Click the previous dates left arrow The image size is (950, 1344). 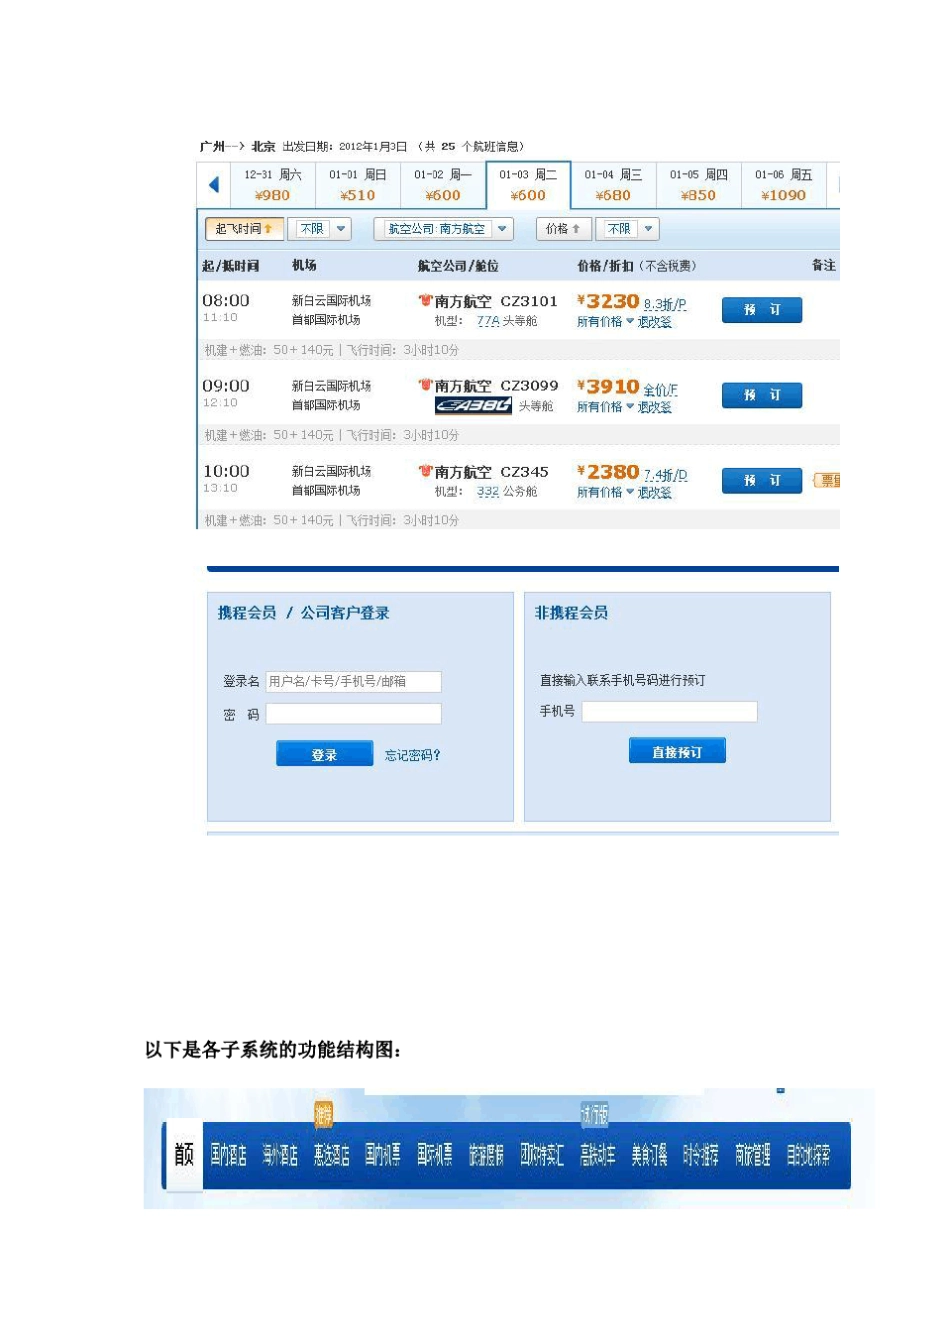[x=214, y=185]
